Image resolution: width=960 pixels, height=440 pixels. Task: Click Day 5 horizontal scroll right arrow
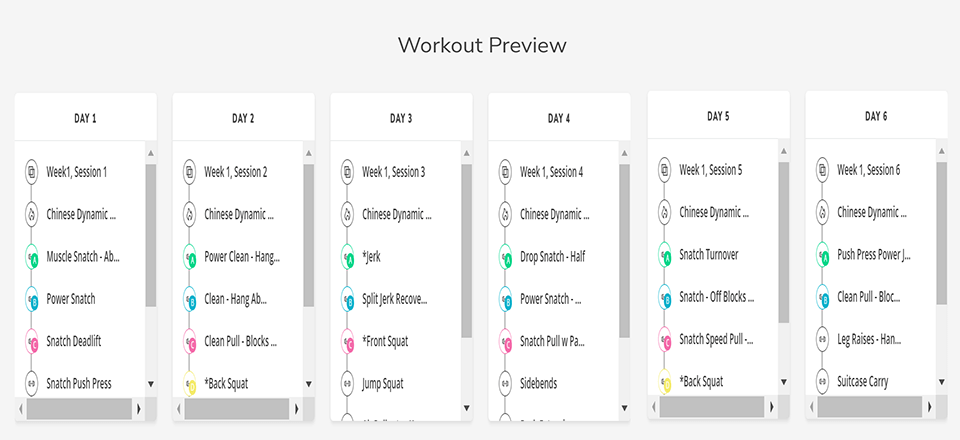coord(771,406)
